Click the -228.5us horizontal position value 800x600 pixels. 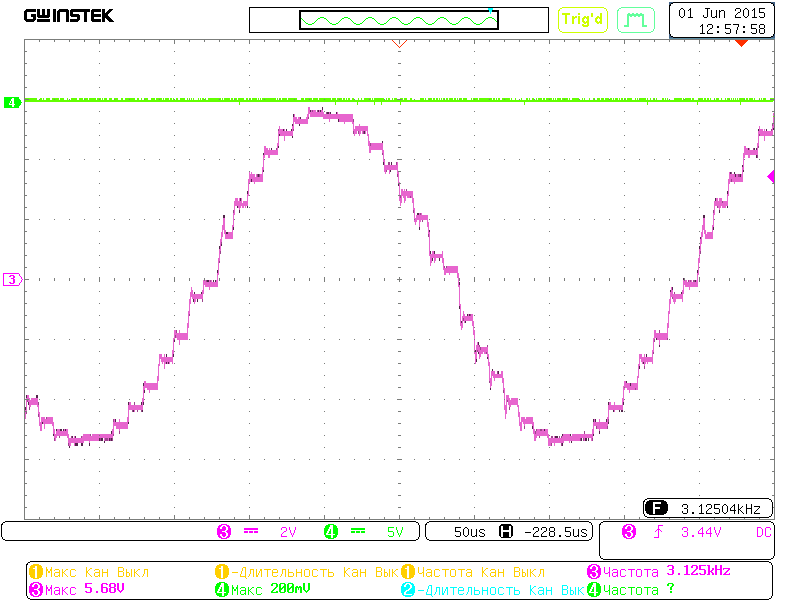[556, 532]
